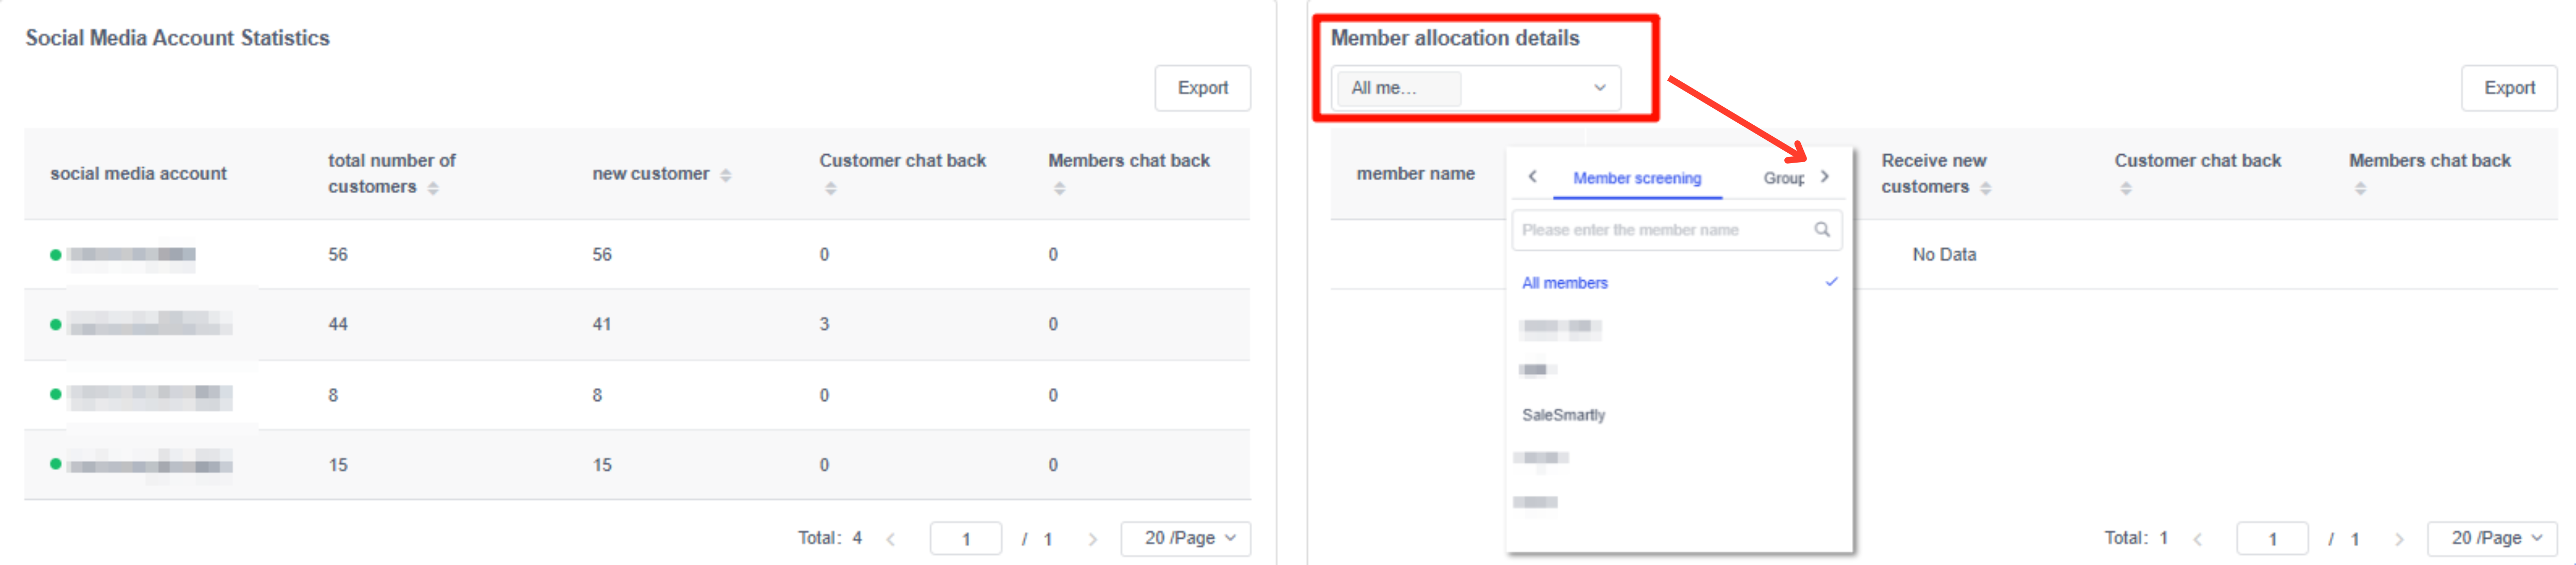Choose SaleSmartly from member list

(1563, 415)
